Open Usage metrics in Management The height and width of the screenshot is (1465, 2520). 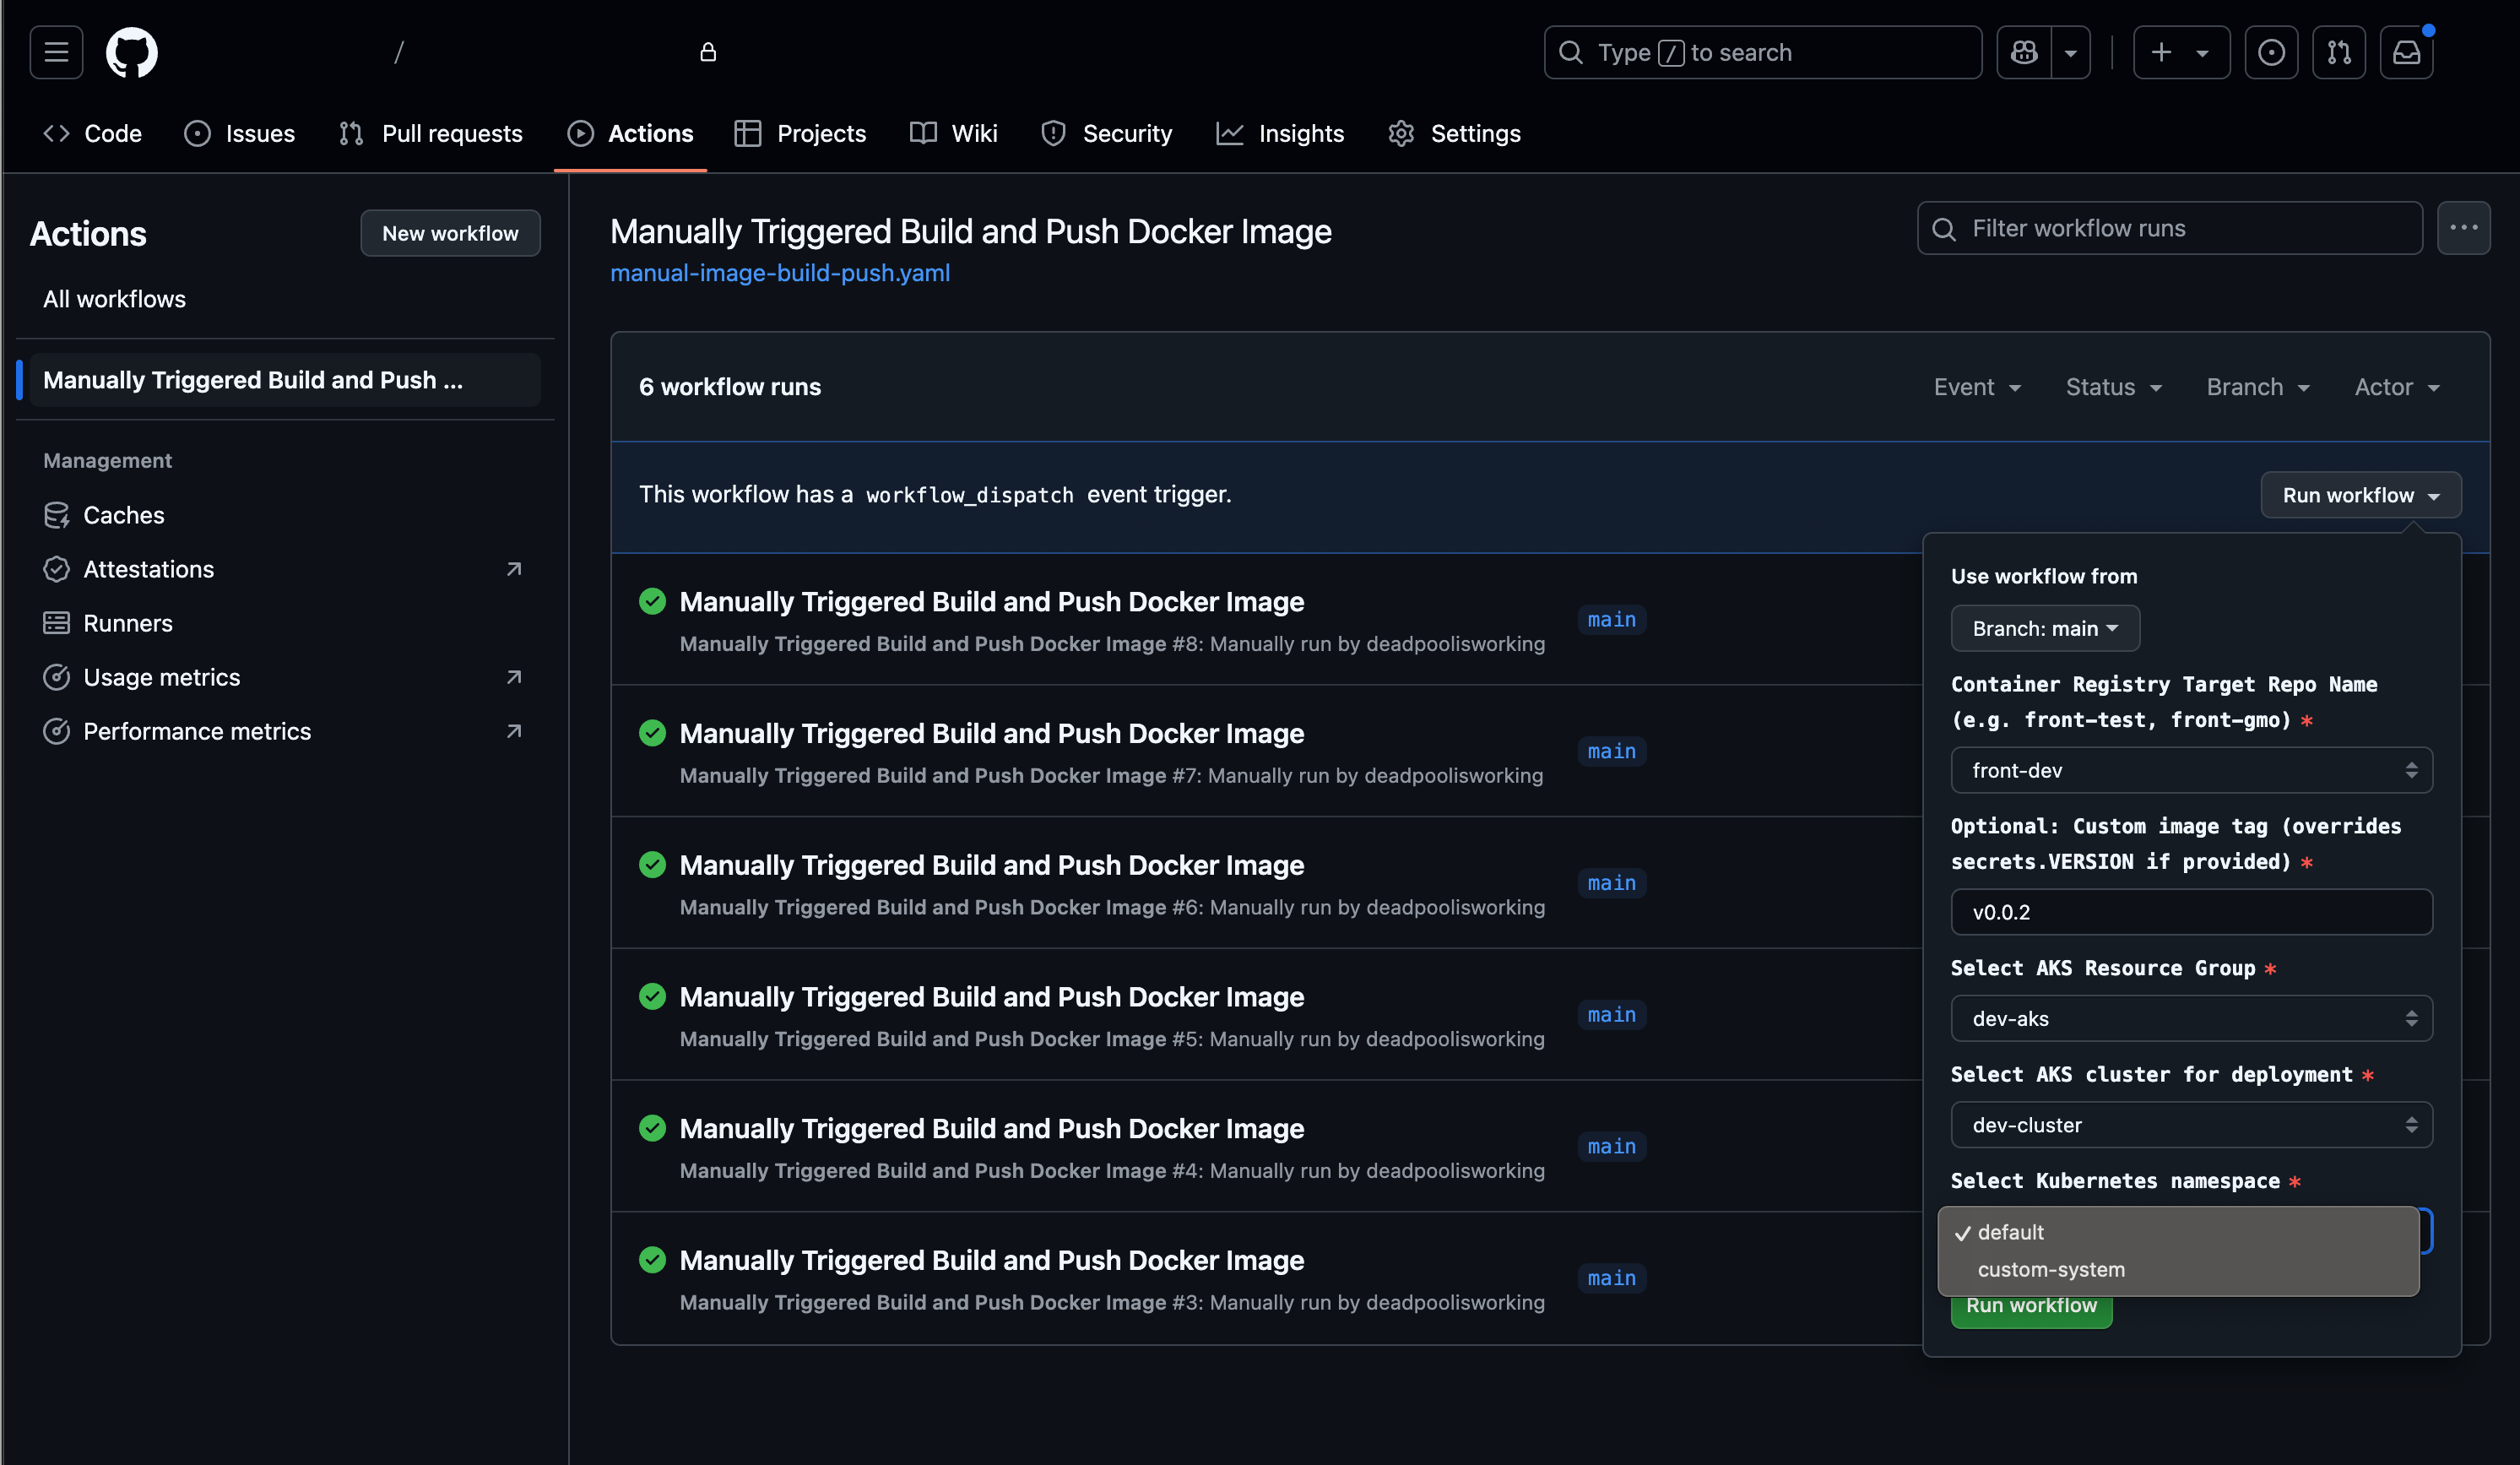pyautogui.click(x=285, y=677)
